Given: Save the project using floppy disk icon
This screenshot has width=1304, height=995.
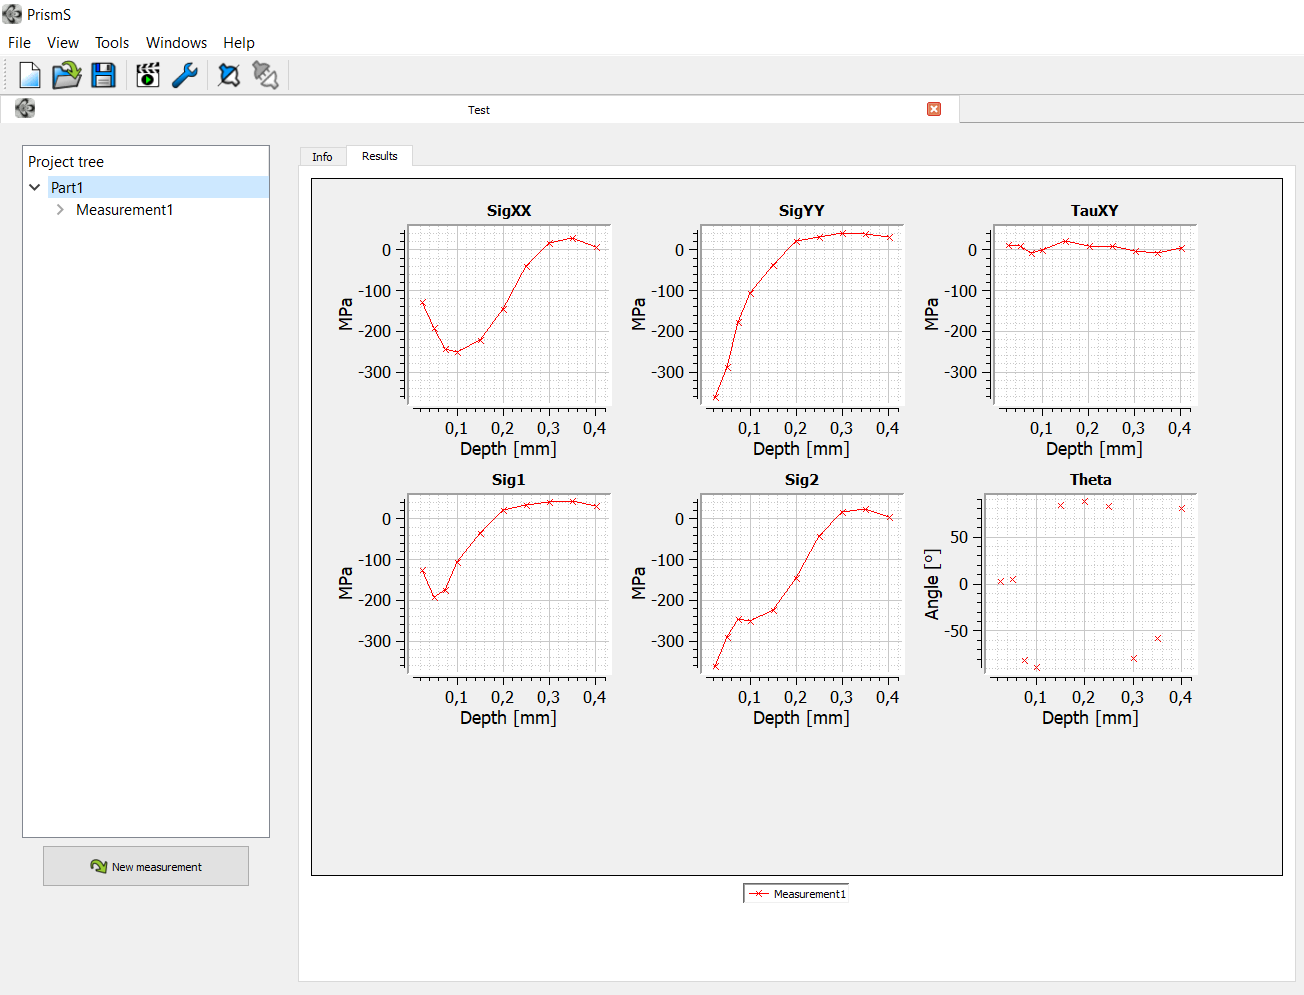Looking at the screenshot, I should click(103, 75).
